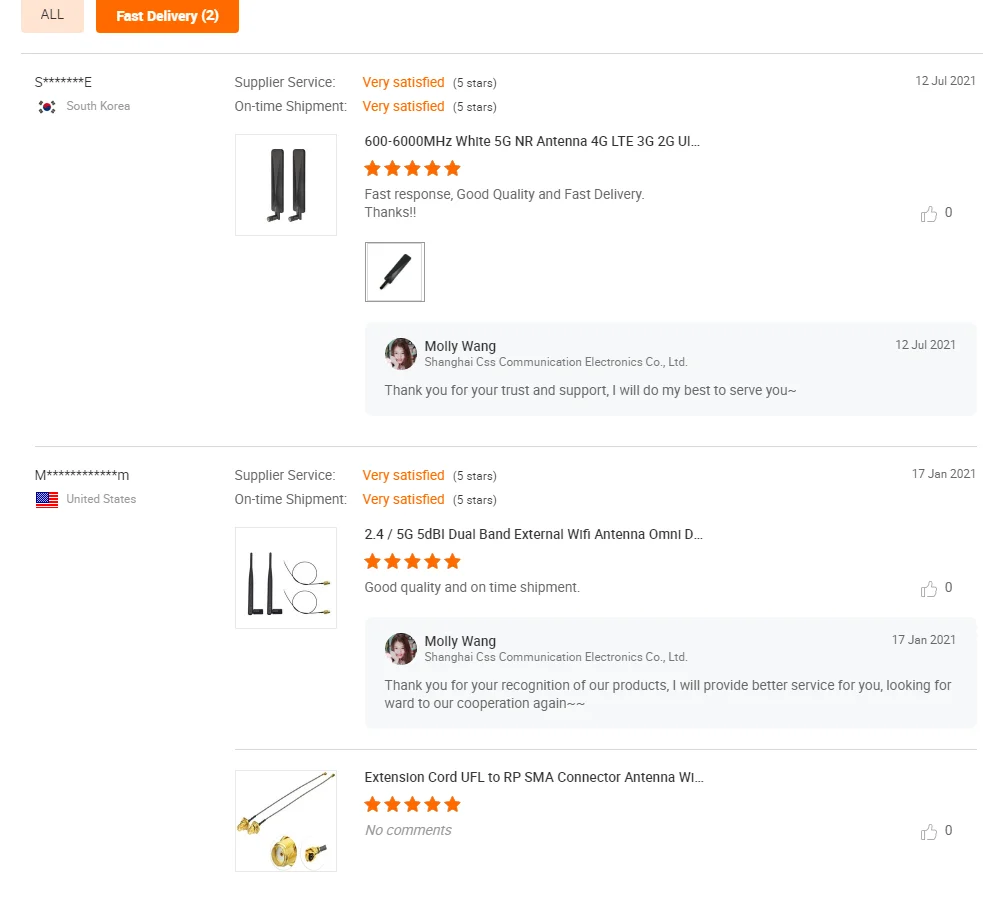Open the 600-6000MHz White 5G NR Antenna link
This screenshot has height=898, width=983.
[x=532, y=142]
